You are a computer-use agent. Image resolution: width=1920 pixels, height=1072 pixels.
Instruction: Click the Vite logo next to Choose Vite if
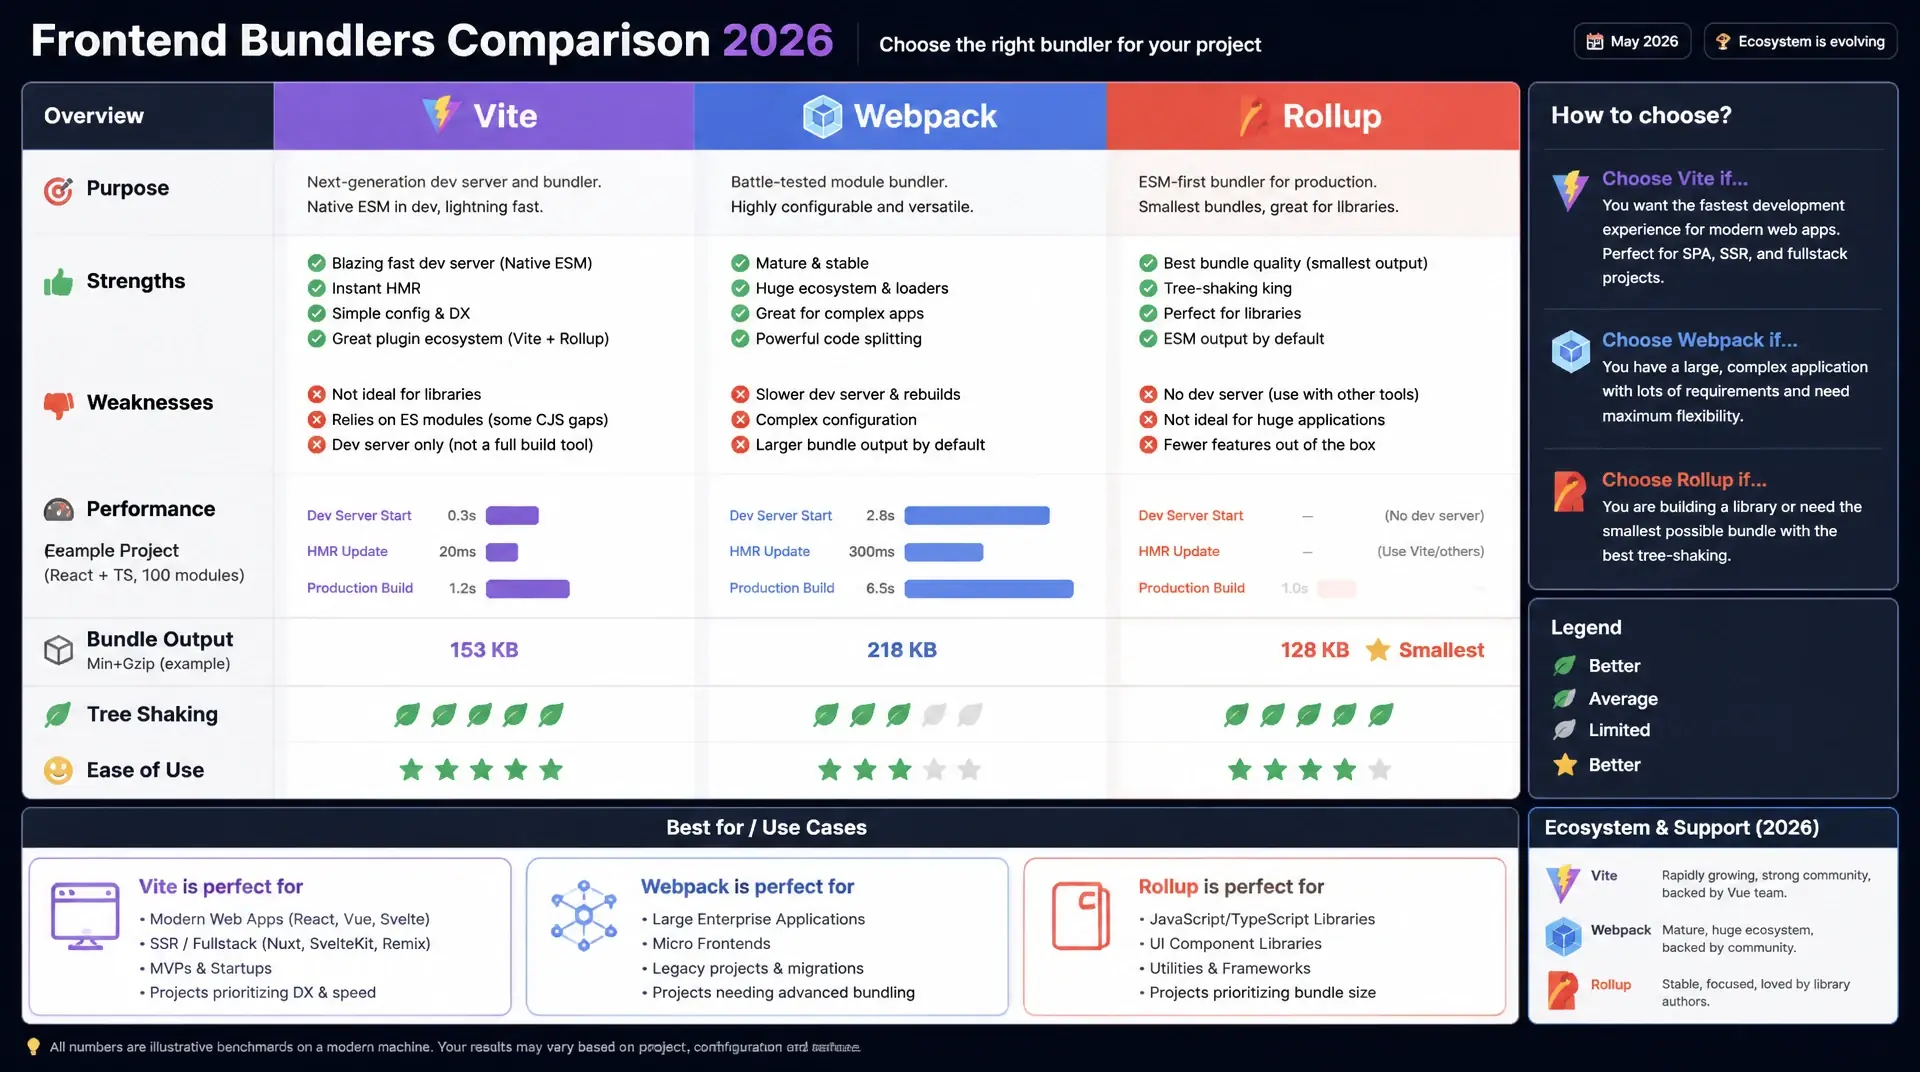coord(1570,190)
